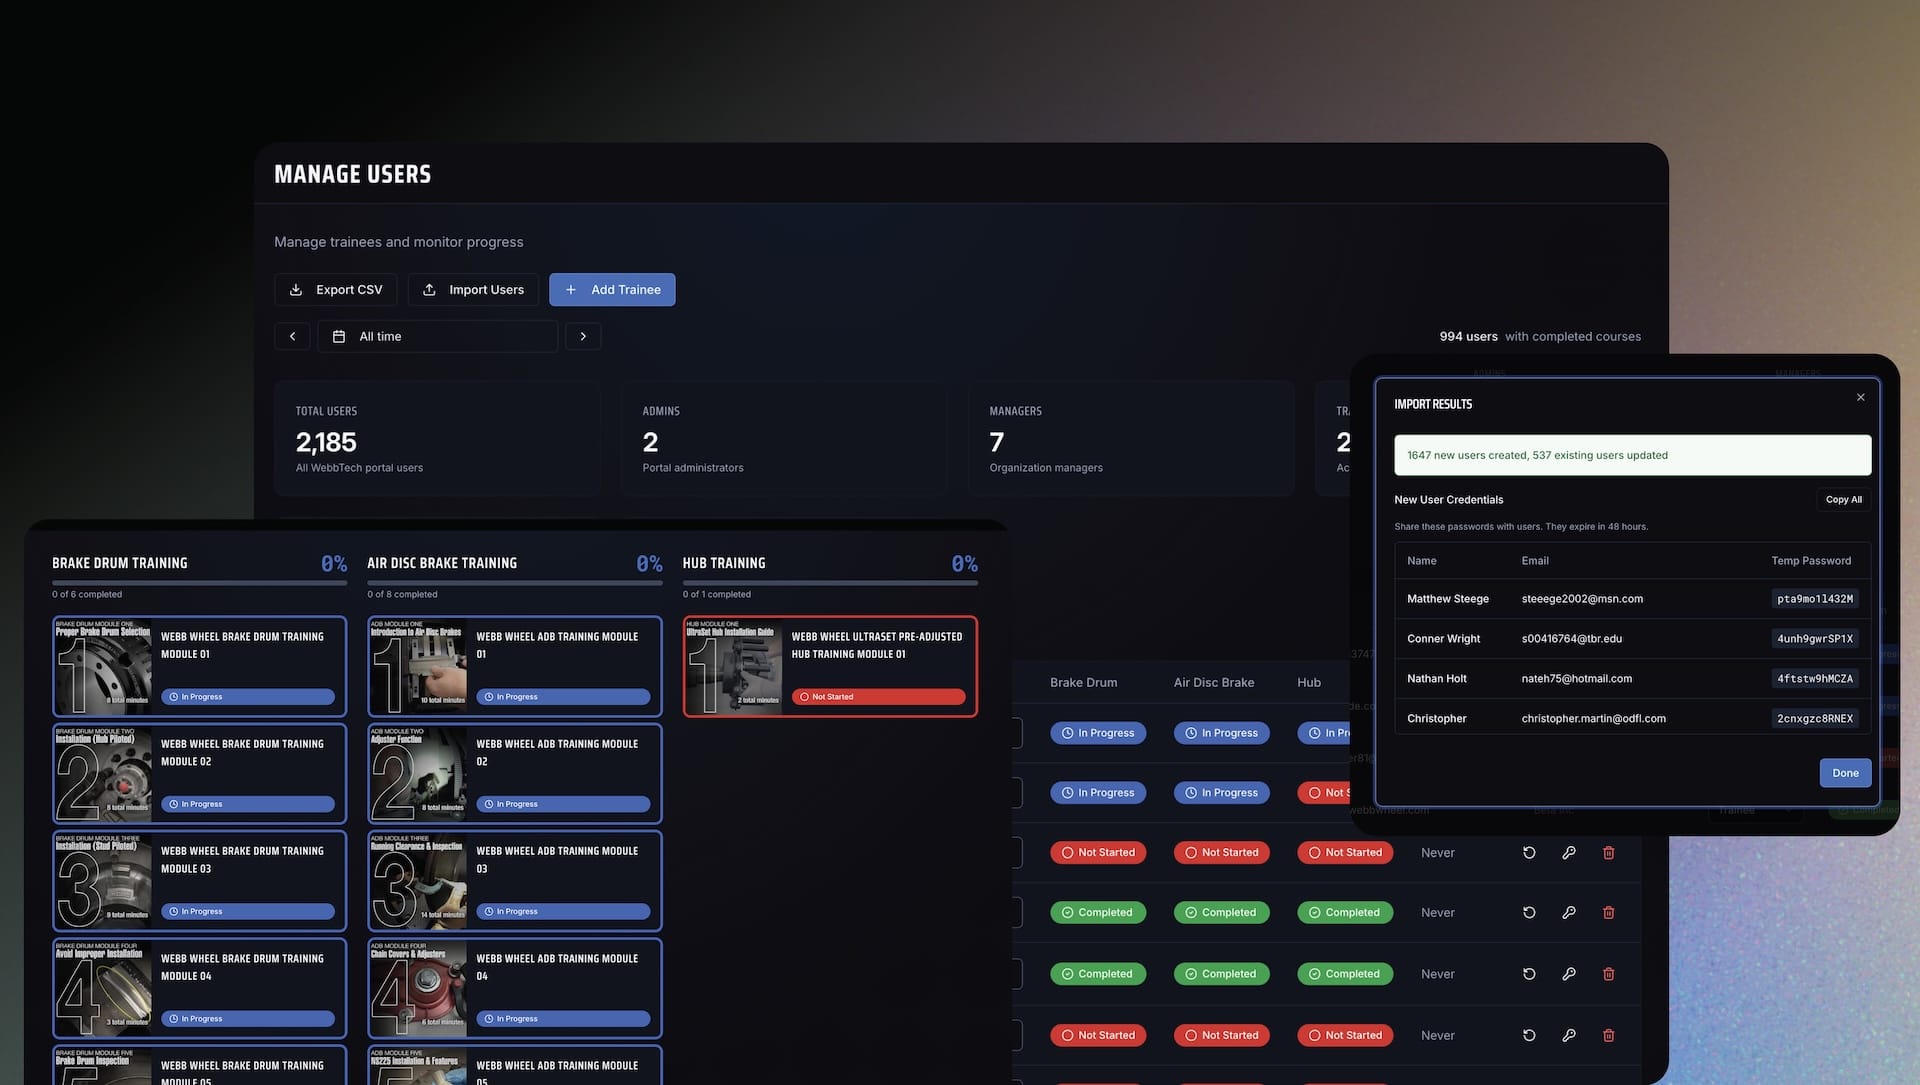Viewport: 1920px width, 1085px height.
Task: Click the right chevron to view next period
Action: (583, 336)
